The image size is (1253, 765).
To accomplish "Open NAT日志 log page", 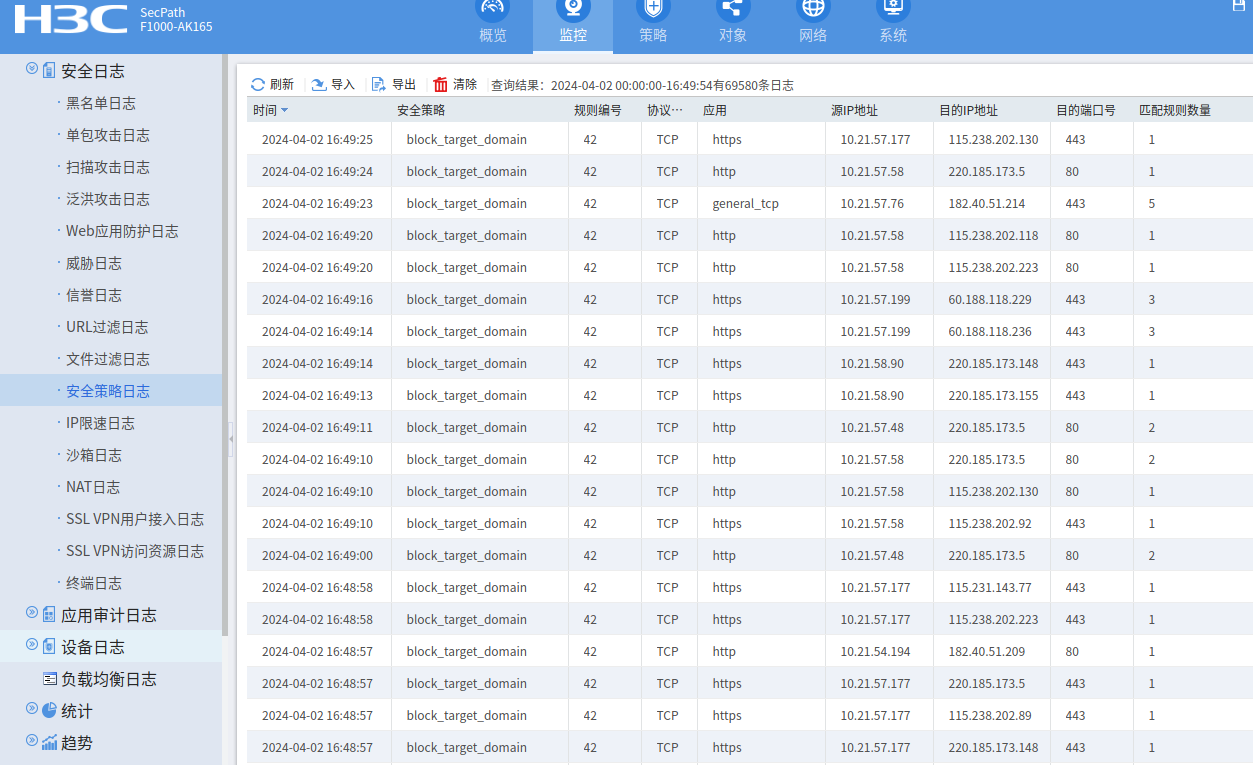I will [x=93, y=487].
